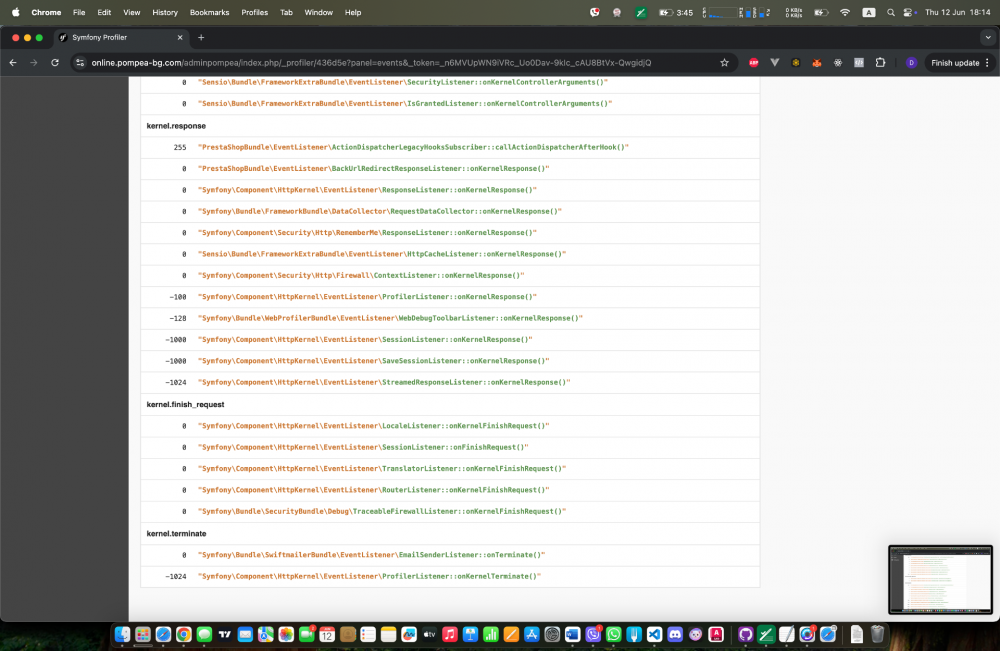
Task: Open Spotlight search from the menu bar
Action: point(890,14)
